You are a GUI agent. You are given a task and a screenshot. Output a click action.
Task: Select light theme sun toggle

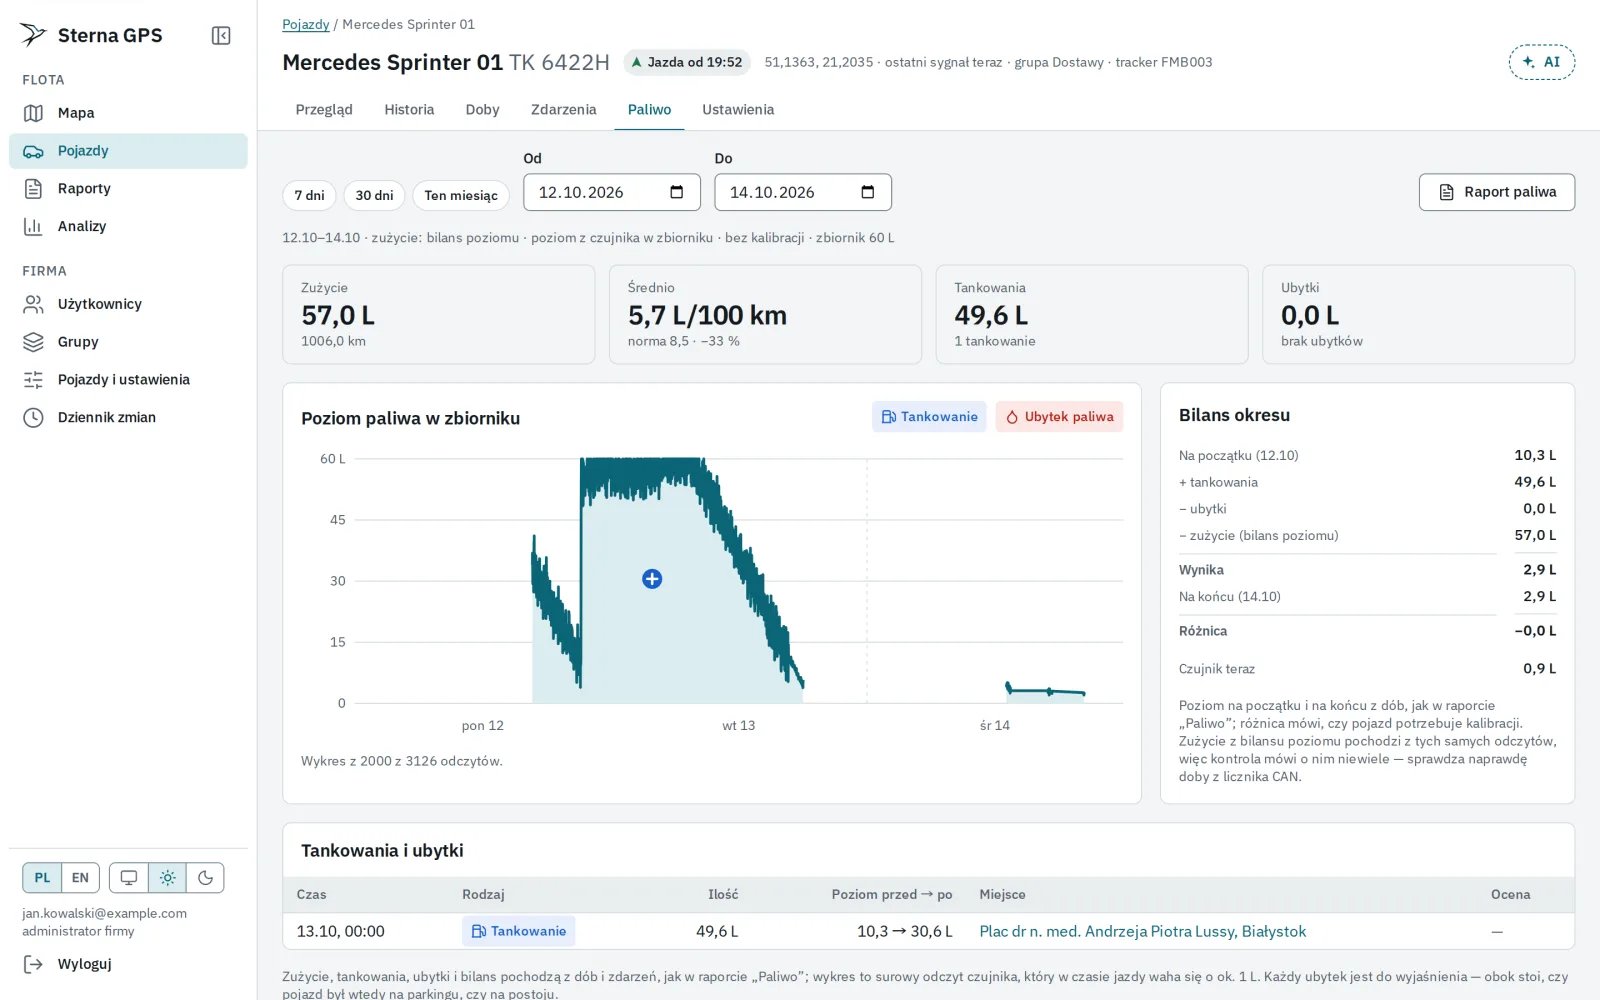[167, 878]
